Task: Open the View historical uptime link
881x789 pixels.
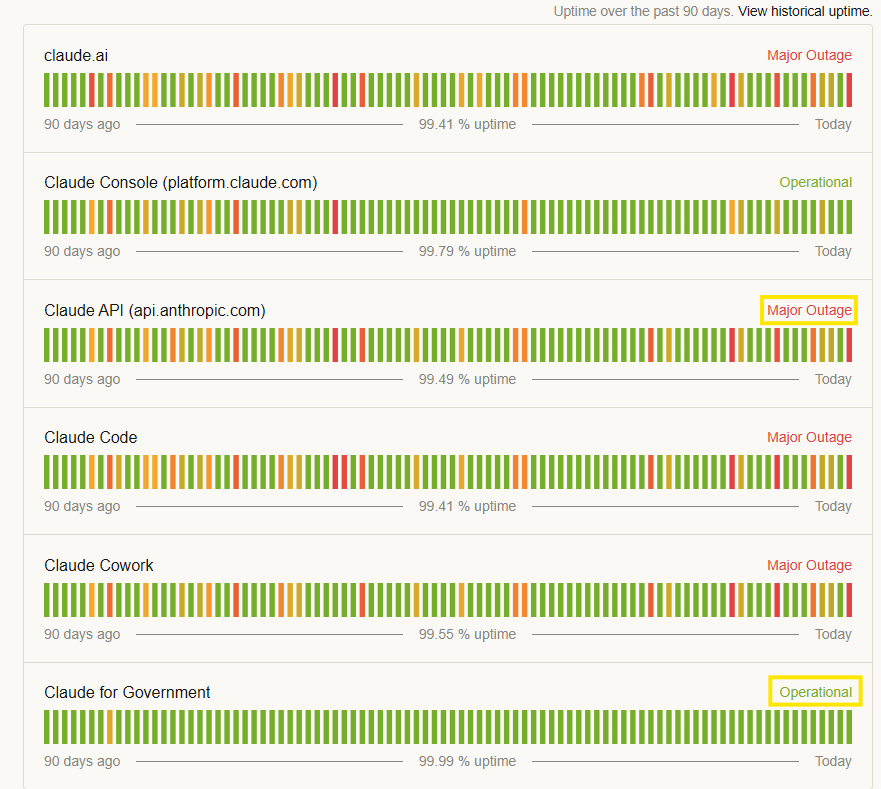Action: coord(805,11)
